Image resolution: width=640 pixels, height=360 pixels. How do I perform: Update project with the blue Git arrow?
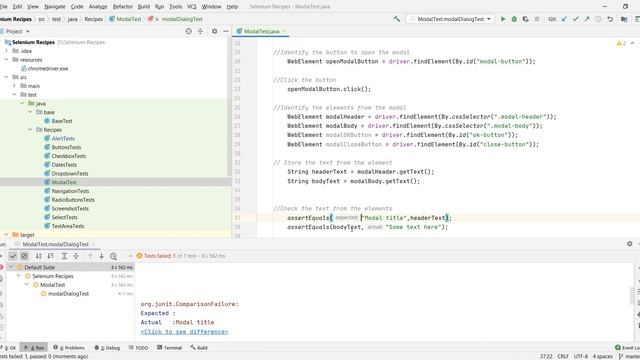pyautogui.click(x=564, y=19)
